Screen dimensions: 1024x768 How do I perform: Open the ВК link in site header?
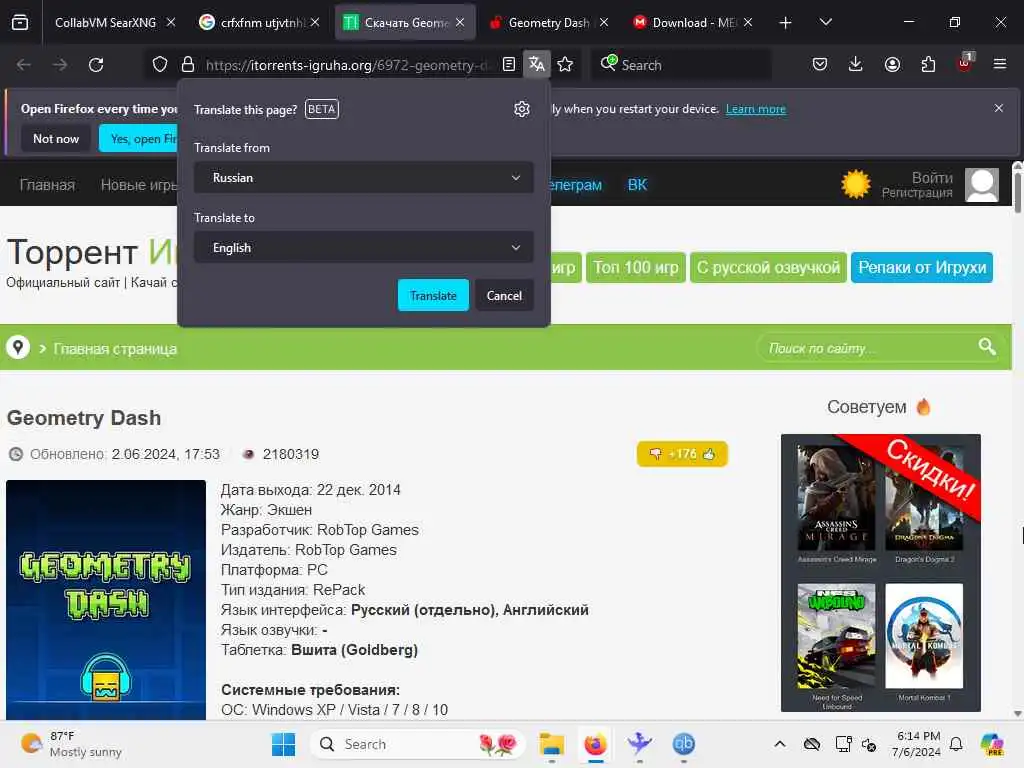pos(637,185)
